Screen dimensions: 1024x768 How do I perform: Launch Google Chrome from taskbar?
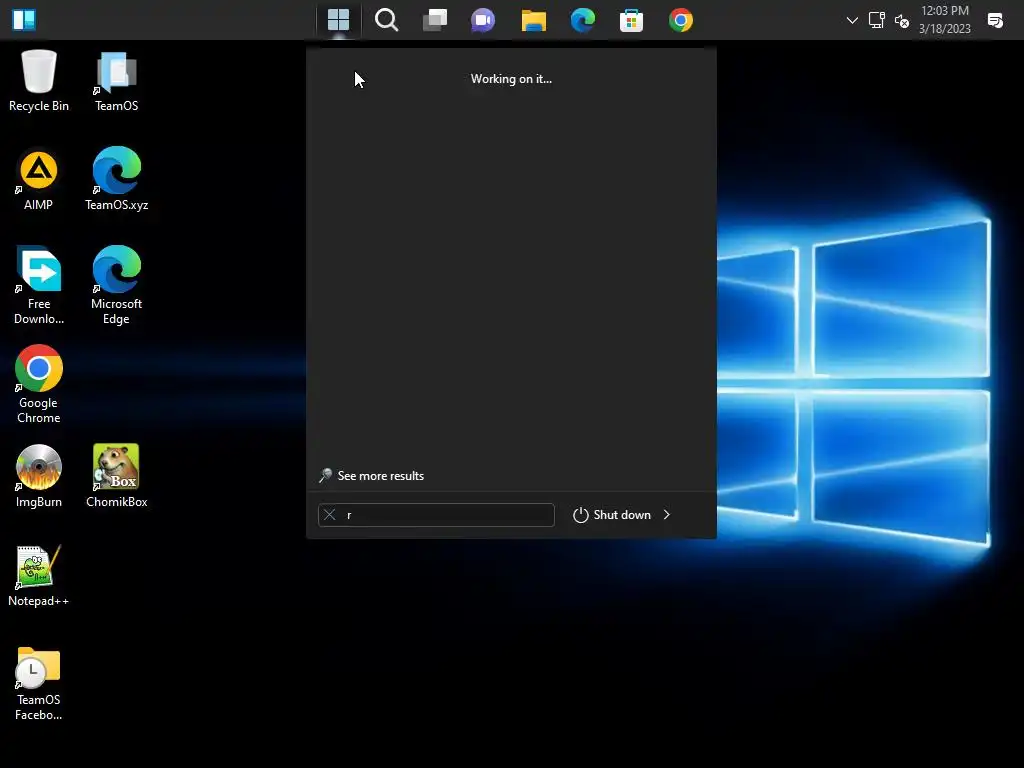click(680, 20)
